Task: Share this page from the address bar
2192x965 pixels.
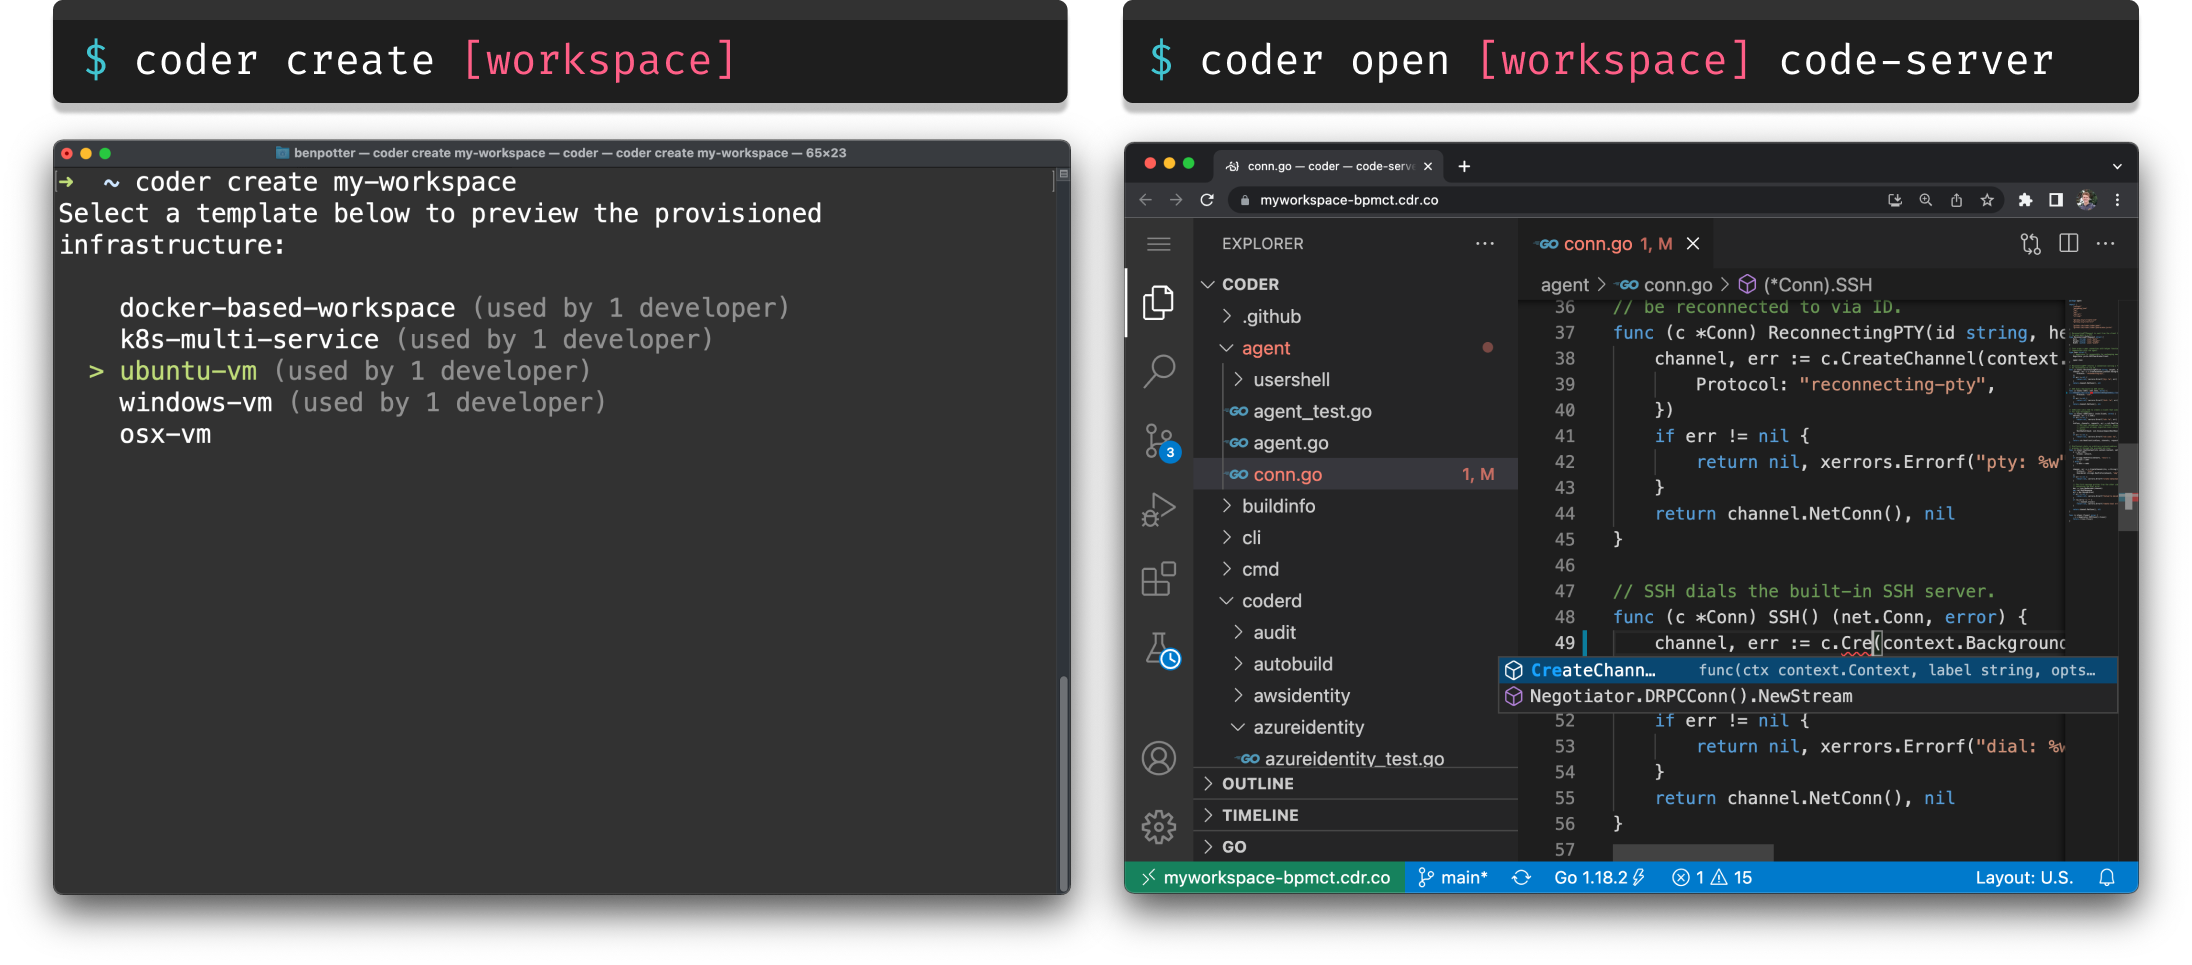Action: pyautogui.click(x=1956, y=200)
